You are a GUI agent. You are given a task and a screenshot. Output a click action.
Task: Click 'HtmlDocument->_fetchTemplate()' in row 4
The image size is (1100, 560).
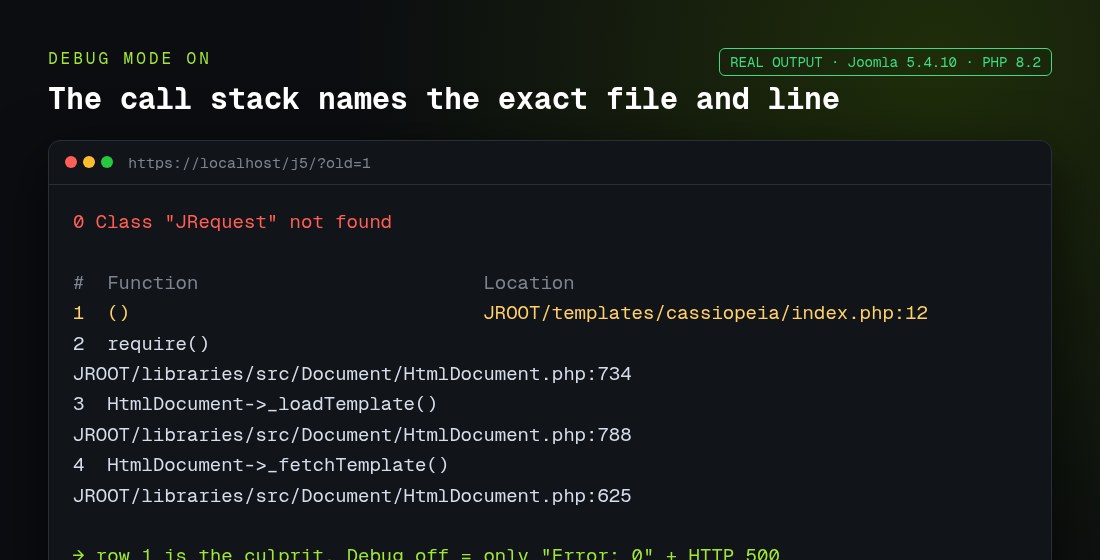[278, 465]
